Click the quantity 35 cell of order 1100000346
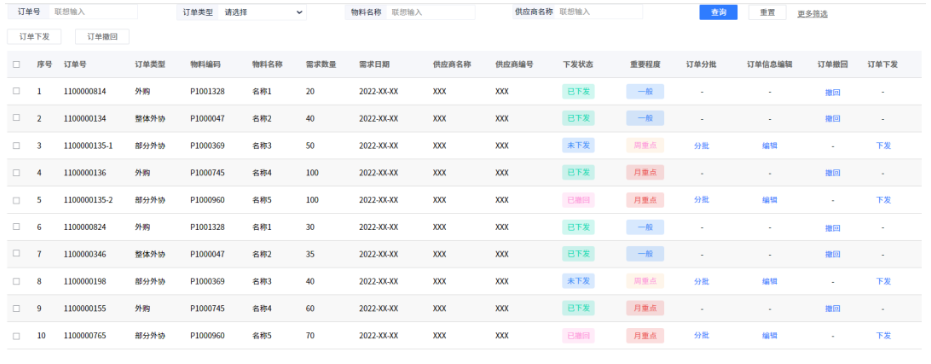The image size is (931, 364). click(x=310, y=254)
